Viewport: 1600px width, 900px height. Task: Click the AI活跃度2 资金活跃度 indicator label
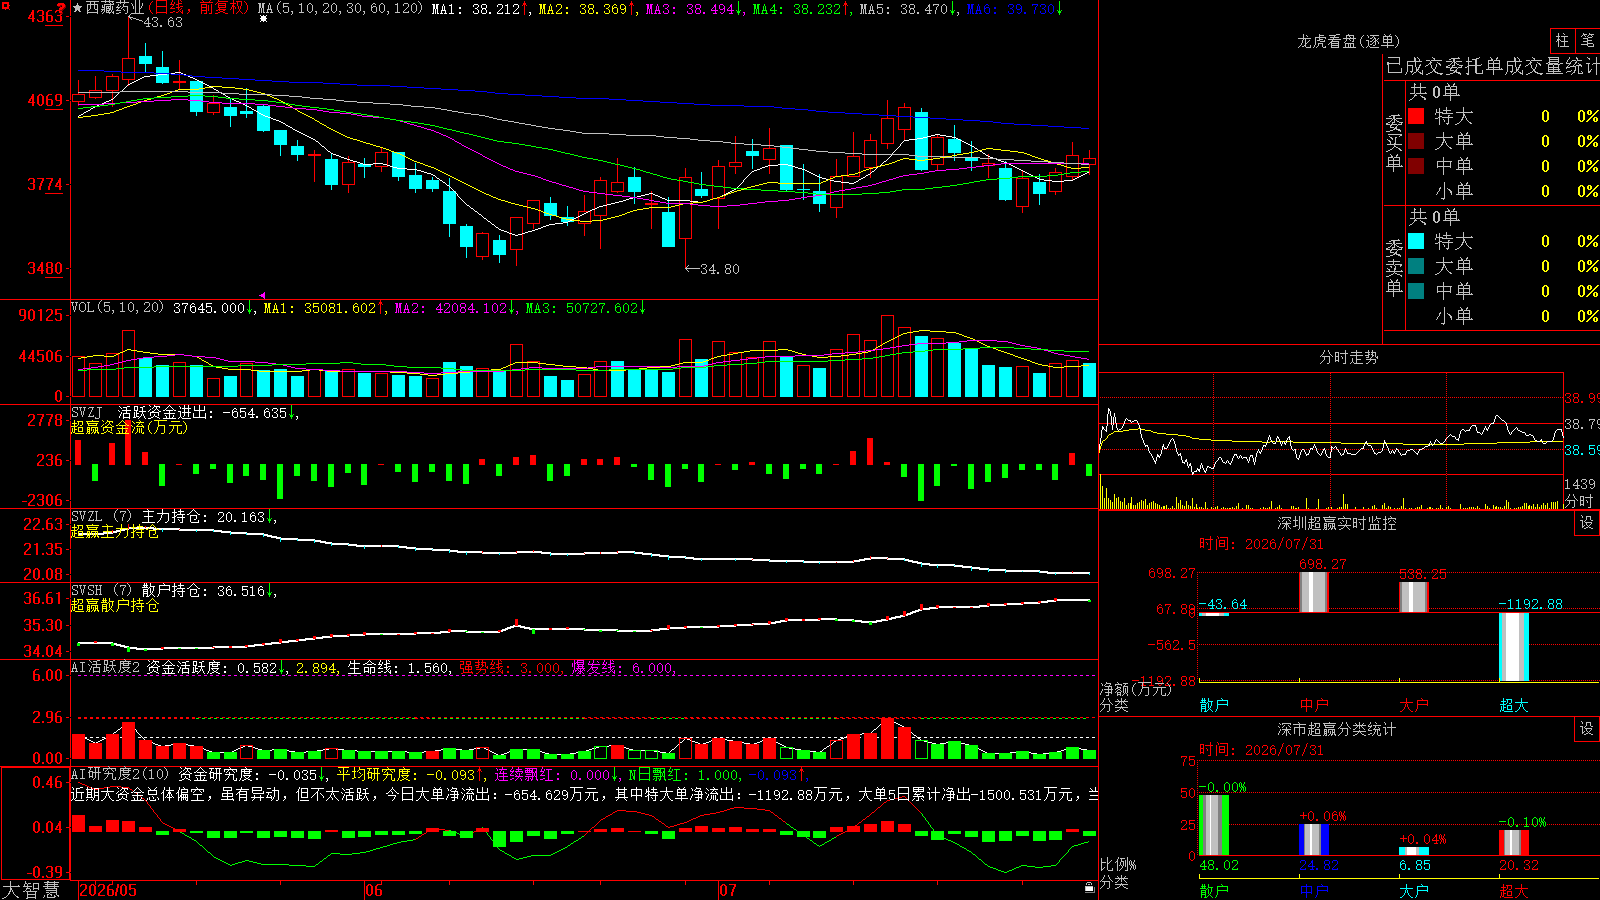[x=151, y=668]
